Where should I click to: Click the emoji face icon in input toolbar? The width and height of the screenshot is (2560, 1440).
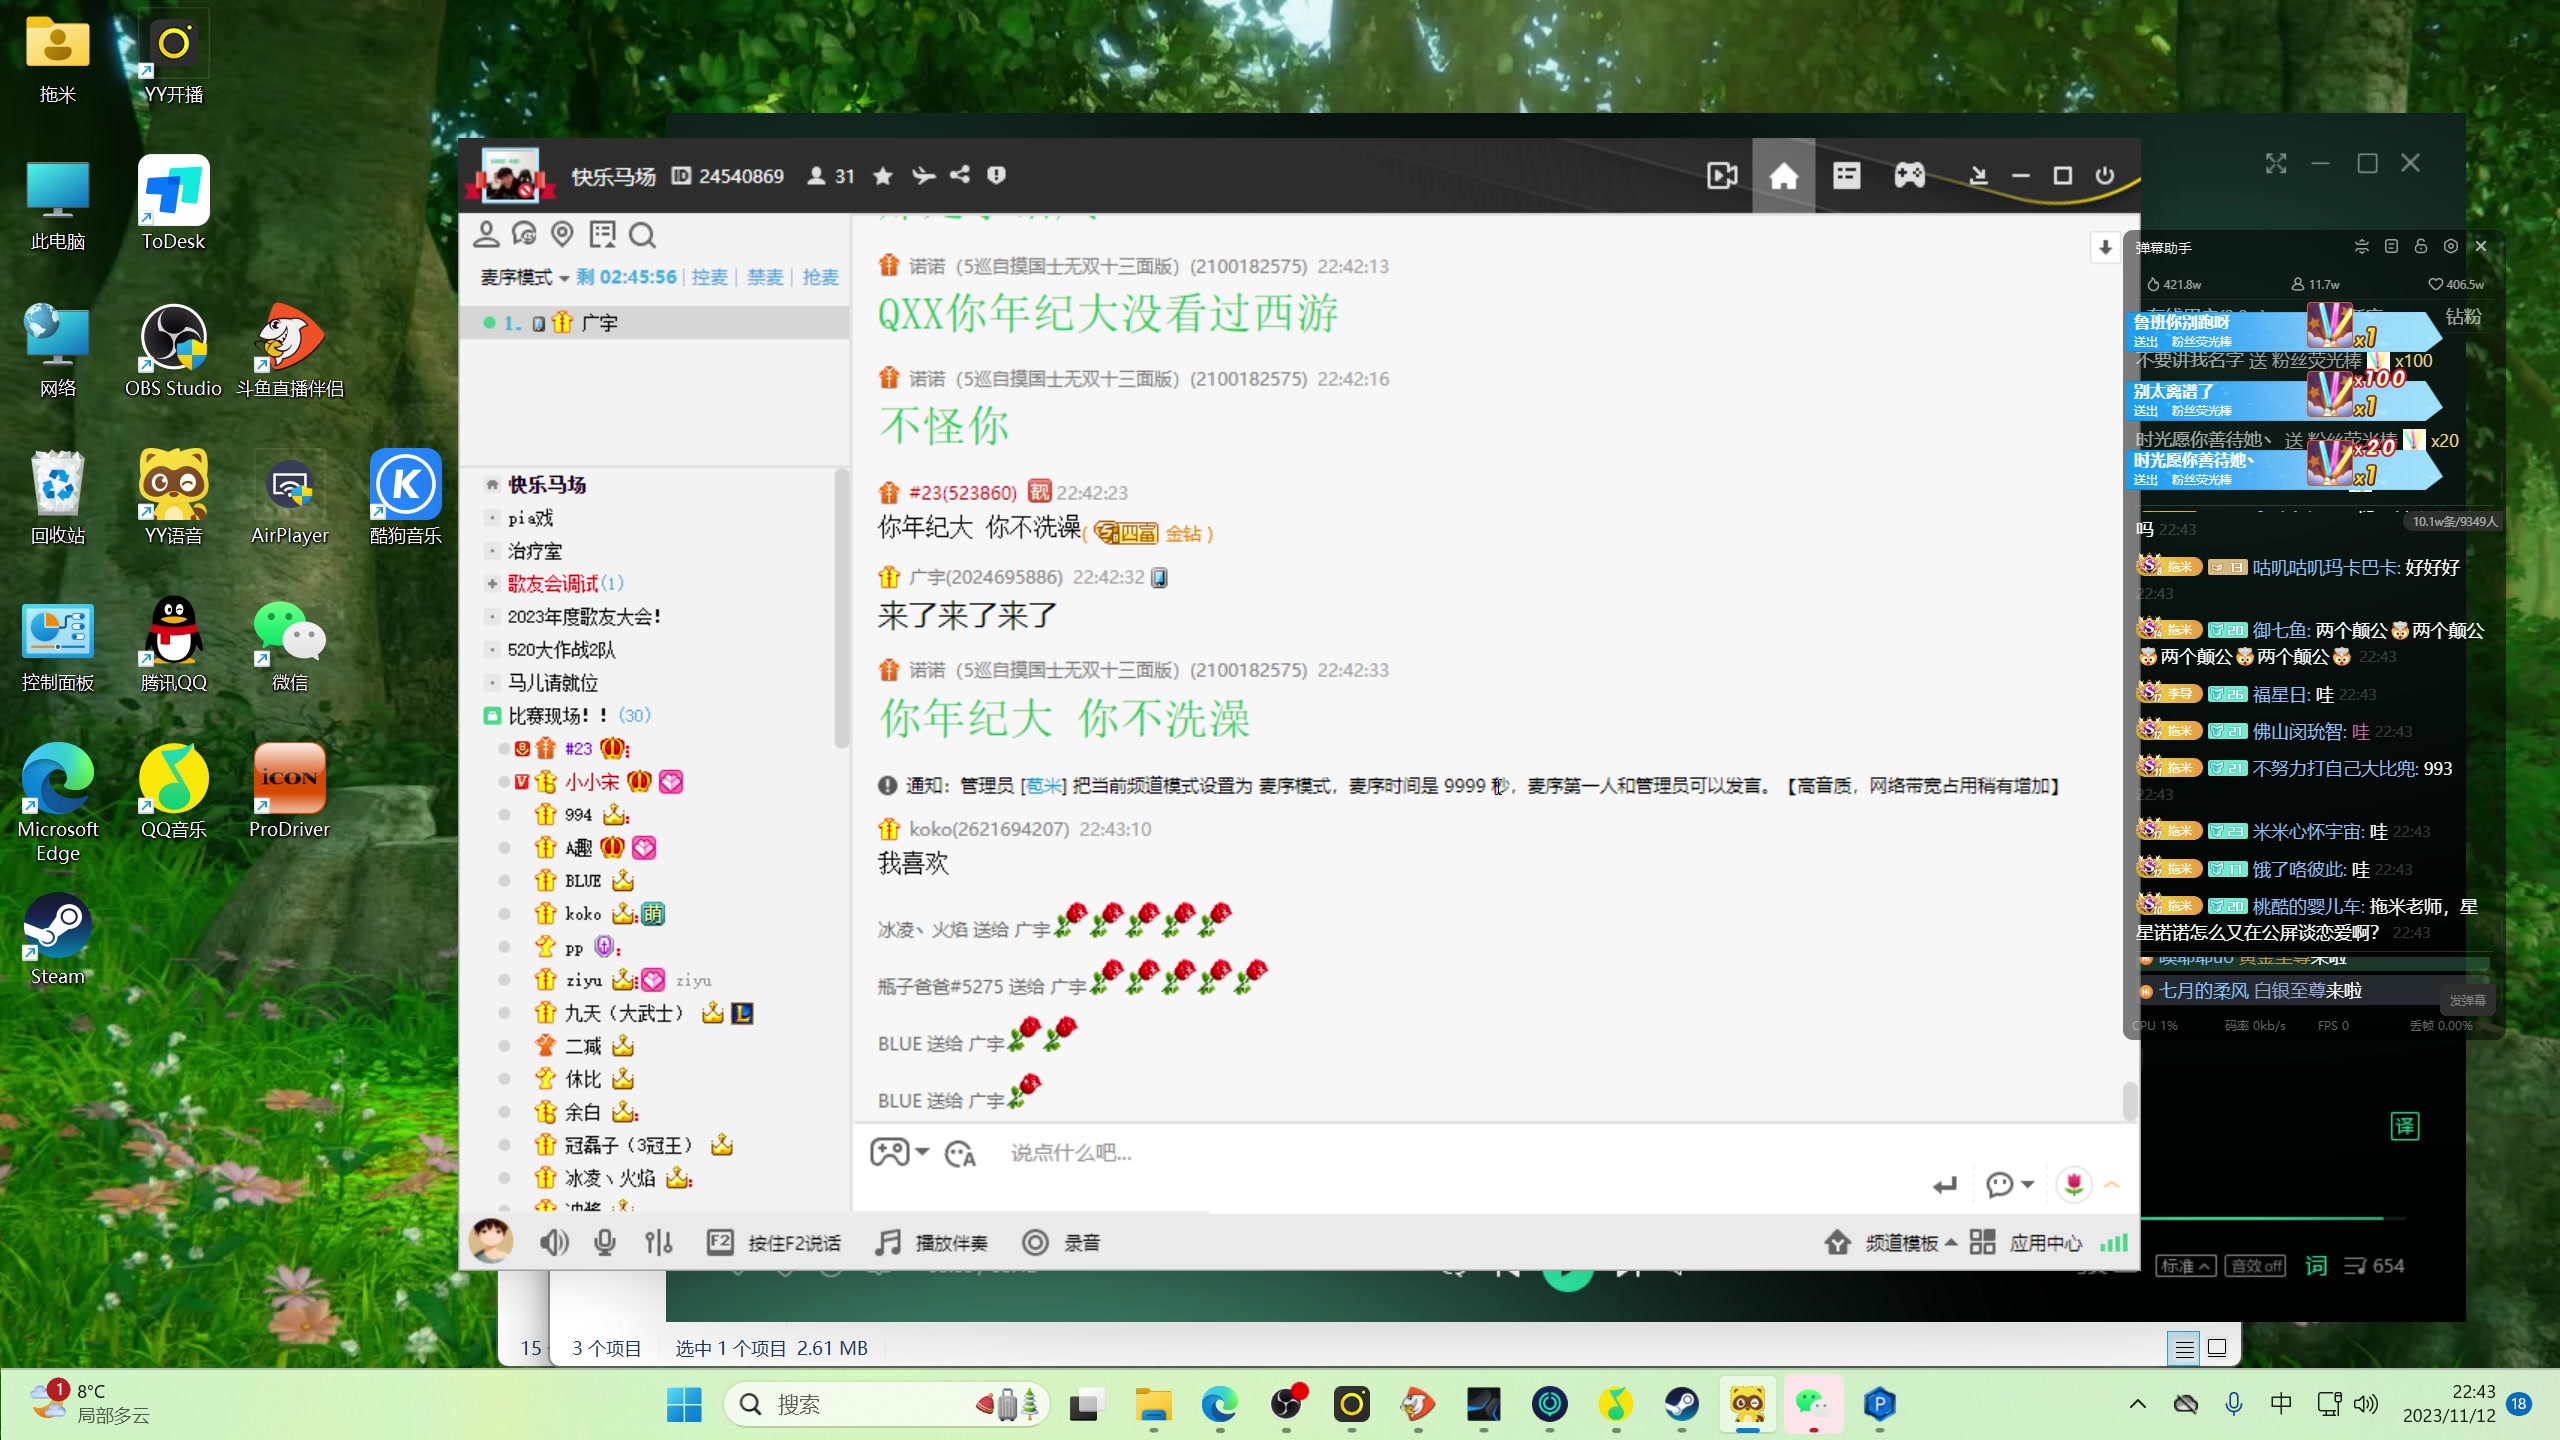(959, 1154)
